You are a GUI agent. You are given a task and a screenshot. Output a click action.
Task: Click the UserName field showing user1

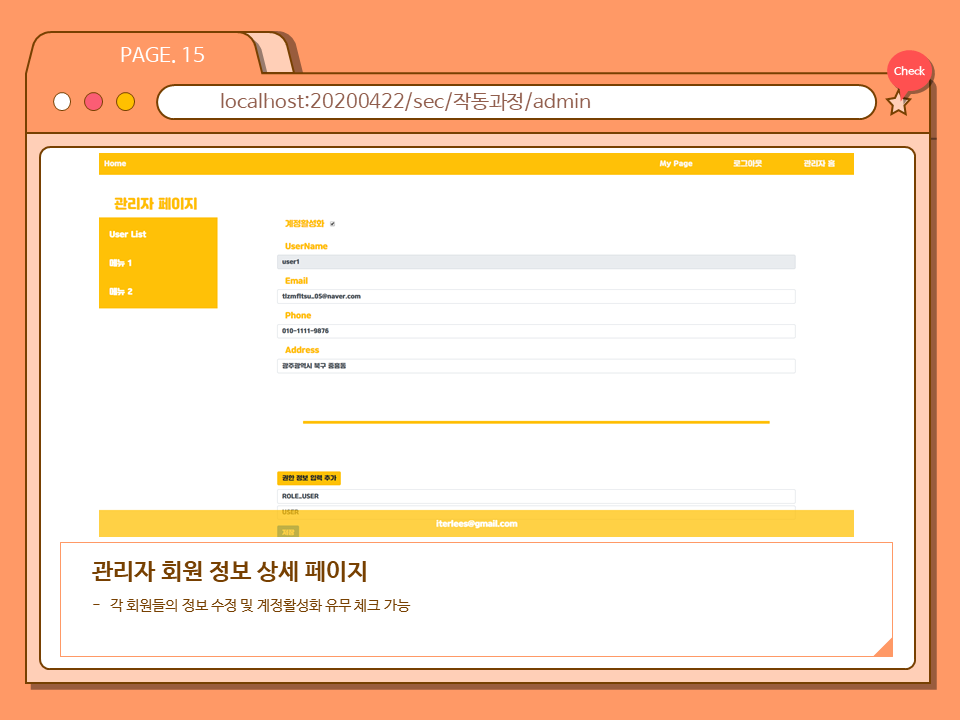(536, 262)
